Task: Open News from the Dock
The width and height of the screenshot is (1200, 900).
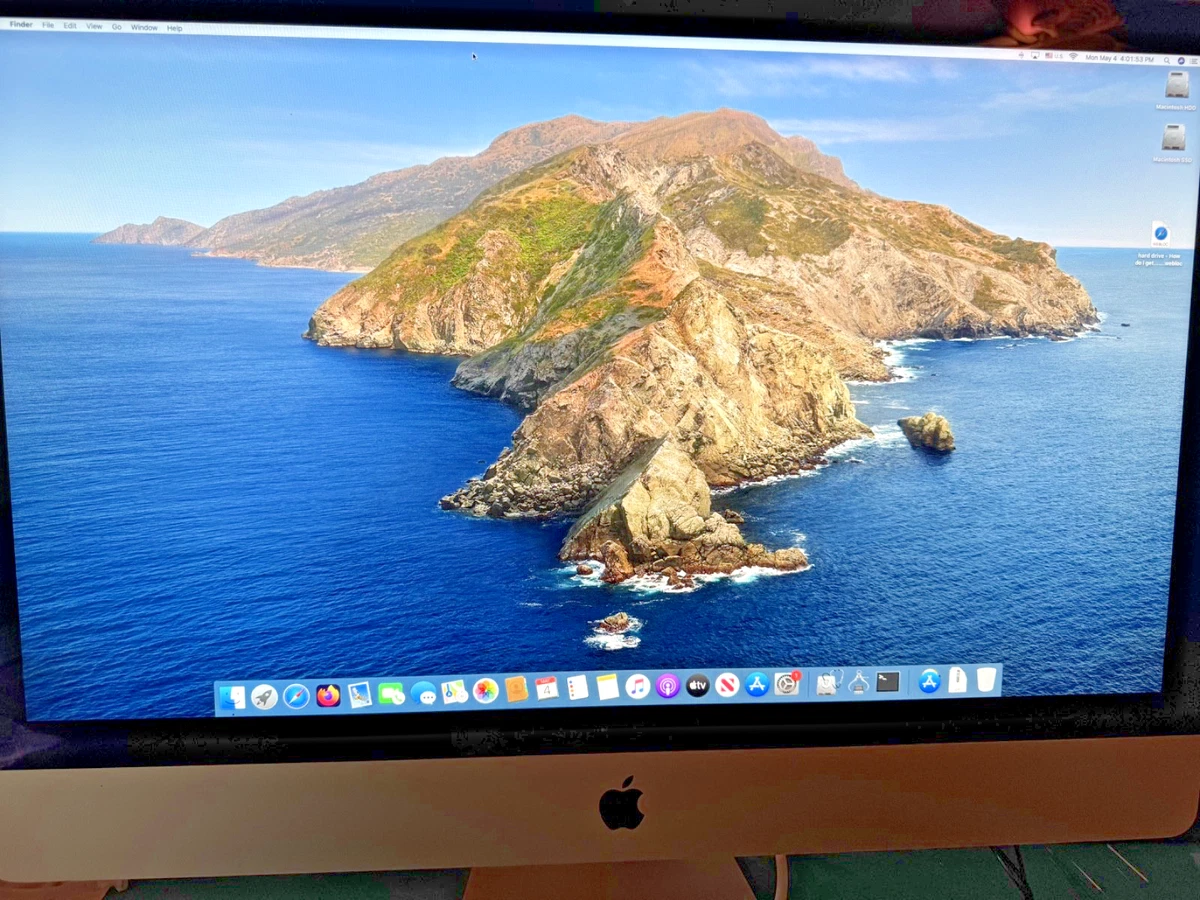Action: 727,684
